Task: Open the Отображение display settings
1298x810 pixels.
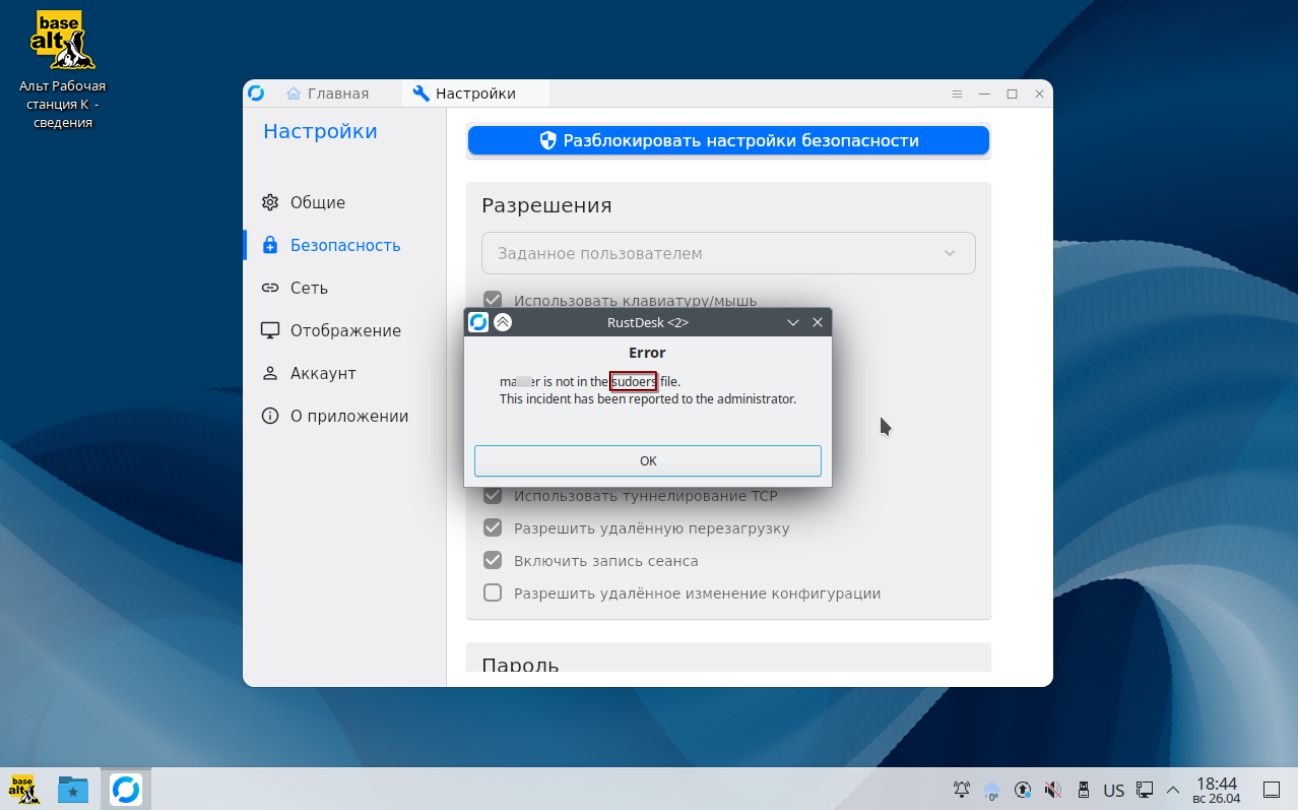Action: 344,331
